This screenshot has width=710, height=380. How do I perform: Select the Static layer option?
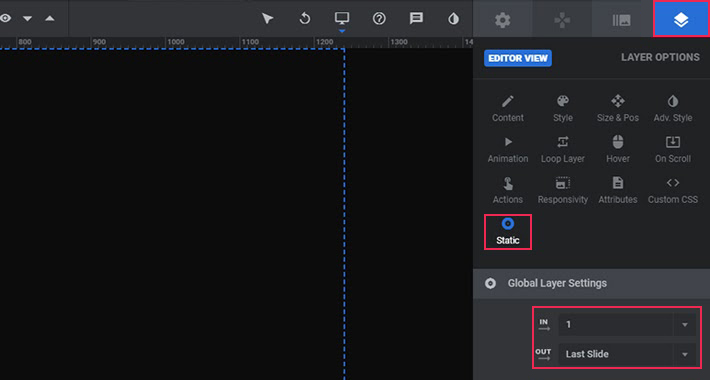point(508,232)
